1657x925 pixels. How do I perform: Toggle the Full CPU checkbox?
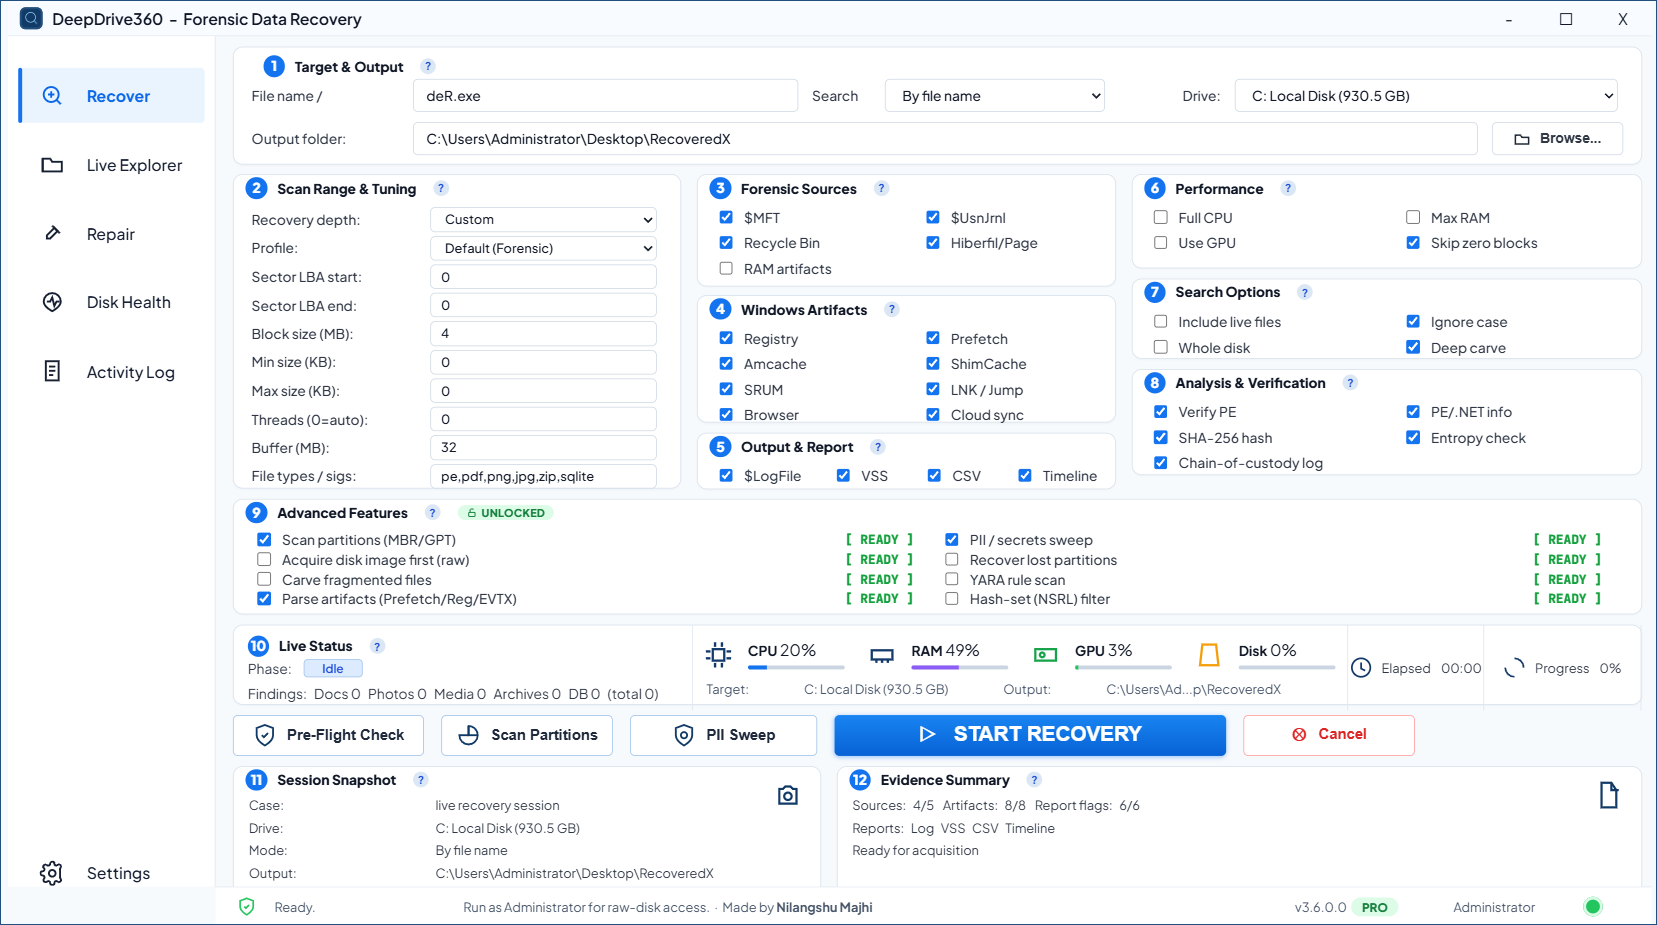pos(1161,217)
